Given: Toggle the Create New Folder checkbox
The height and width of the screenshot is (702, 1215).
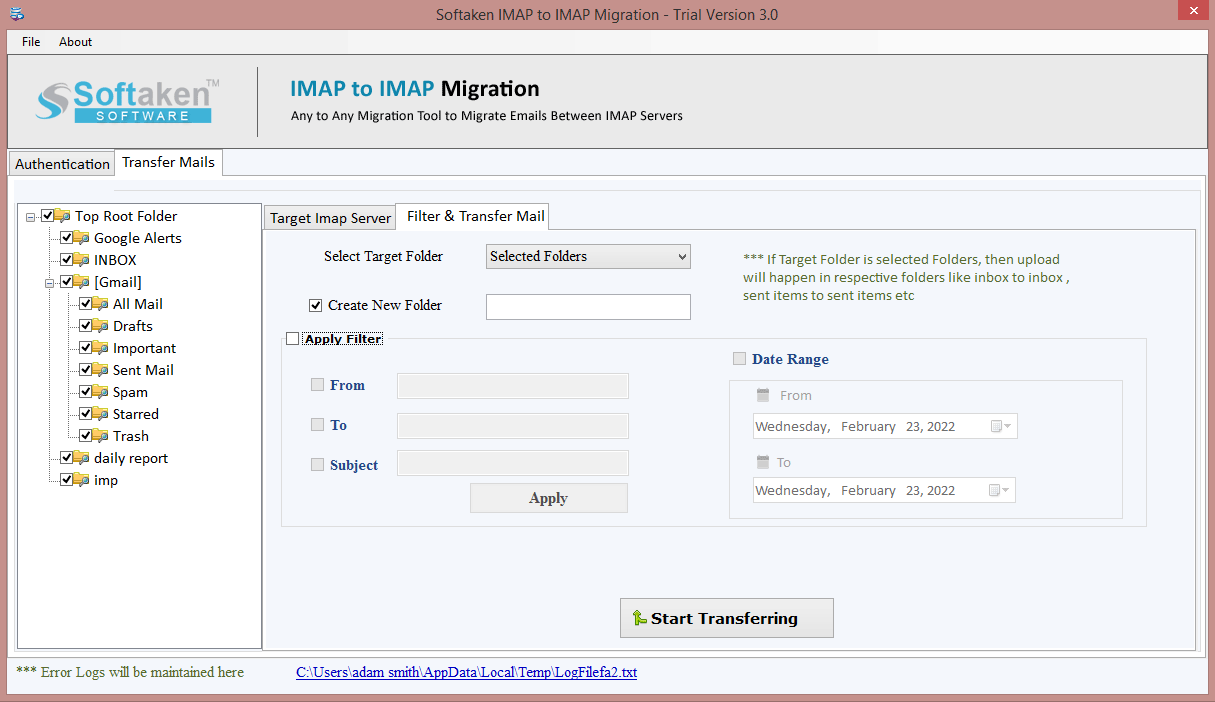Looking at the screenshot, I should tap(316, 306).
